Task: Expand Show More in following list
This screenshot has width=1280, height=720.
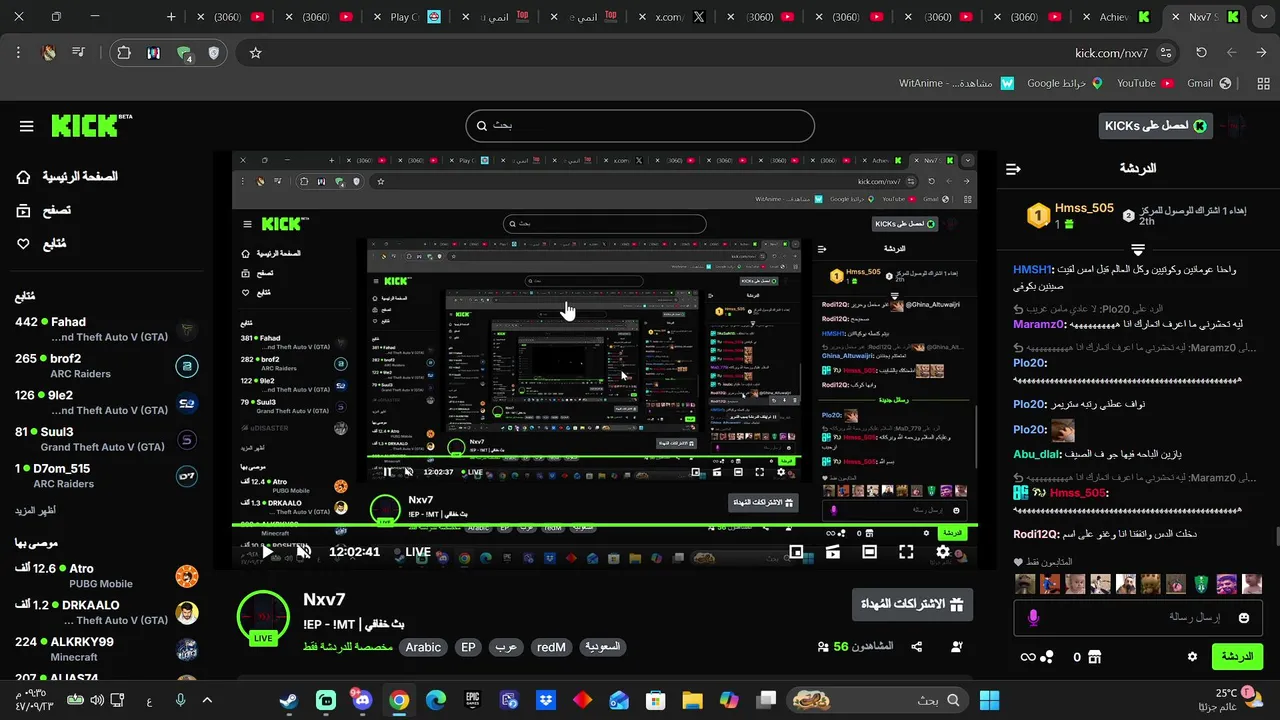Action: click(x=35, y=510)
